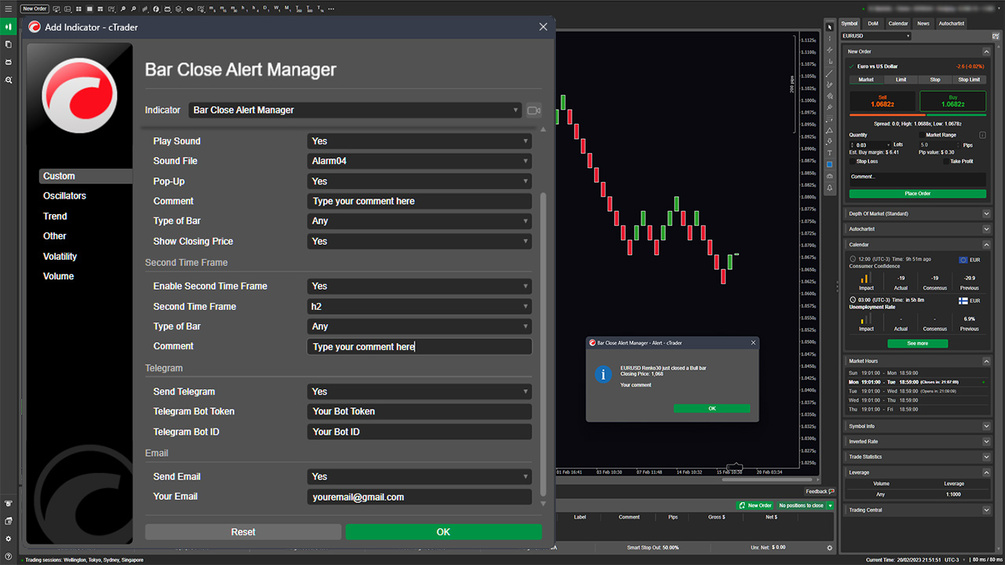
Task: Click the green Place Order button
Action: click(x=917, y=193)
